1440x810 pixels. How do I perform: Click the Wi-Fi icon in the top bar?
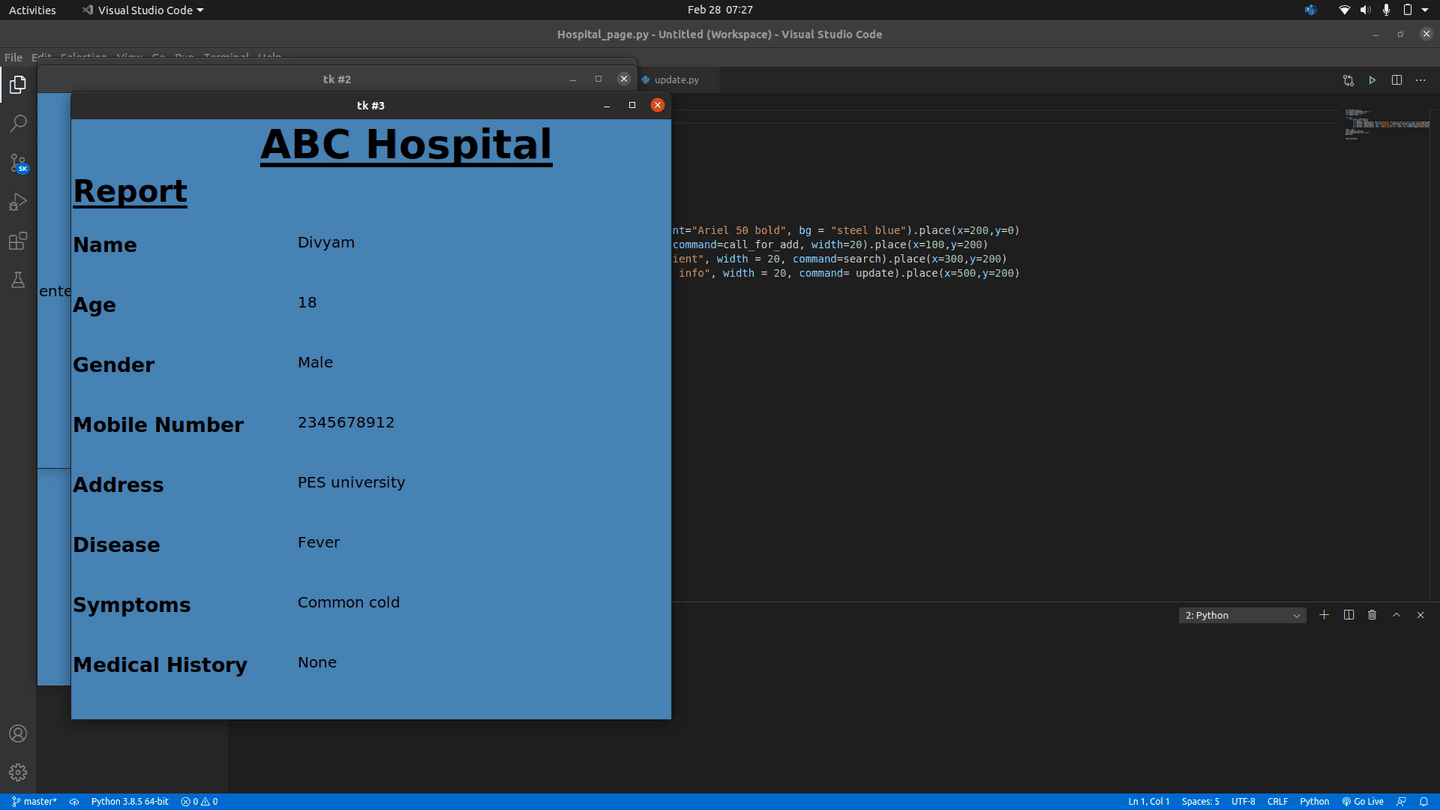pos(1344,10)
